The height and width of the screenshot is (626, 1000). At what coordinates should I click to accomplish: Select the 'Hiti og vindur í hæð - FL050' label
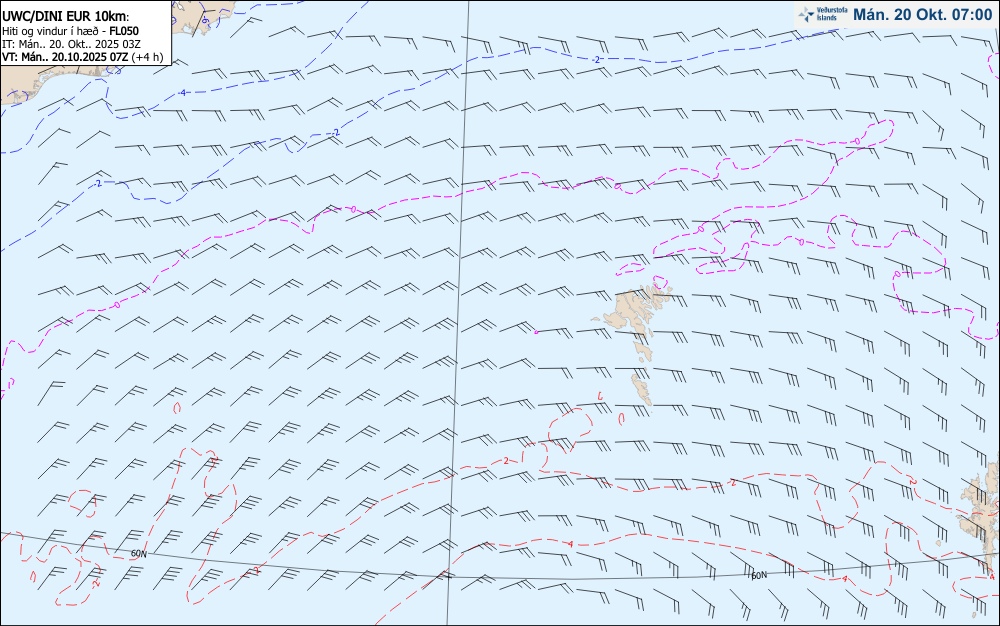click(70, 31)
